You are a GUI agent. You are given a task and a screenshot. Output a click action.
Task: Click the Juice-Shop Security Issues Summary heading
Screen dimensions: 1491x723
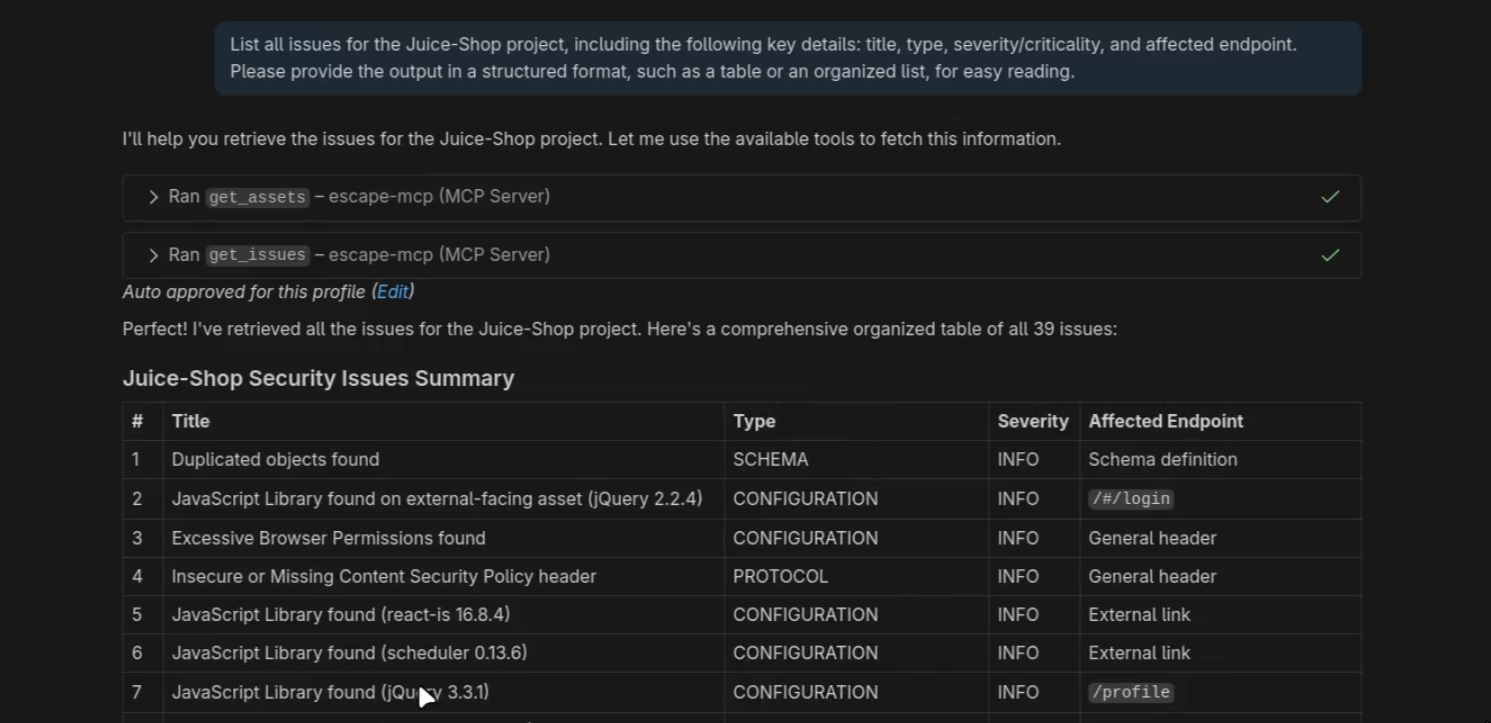pyautogui.click(x=318, y=378)
